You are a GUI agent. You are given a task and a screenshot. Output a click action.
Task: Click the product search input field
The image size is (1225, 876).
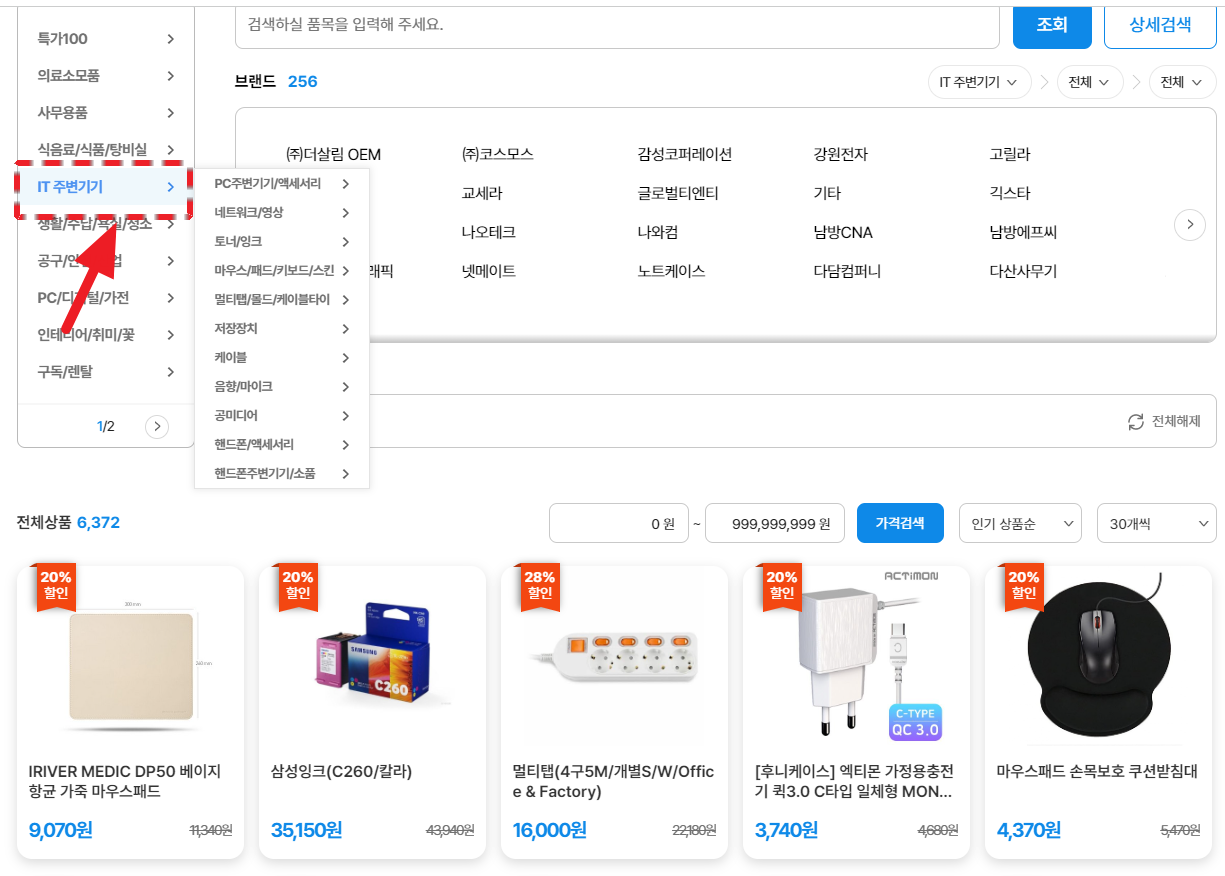click(617, 25)
